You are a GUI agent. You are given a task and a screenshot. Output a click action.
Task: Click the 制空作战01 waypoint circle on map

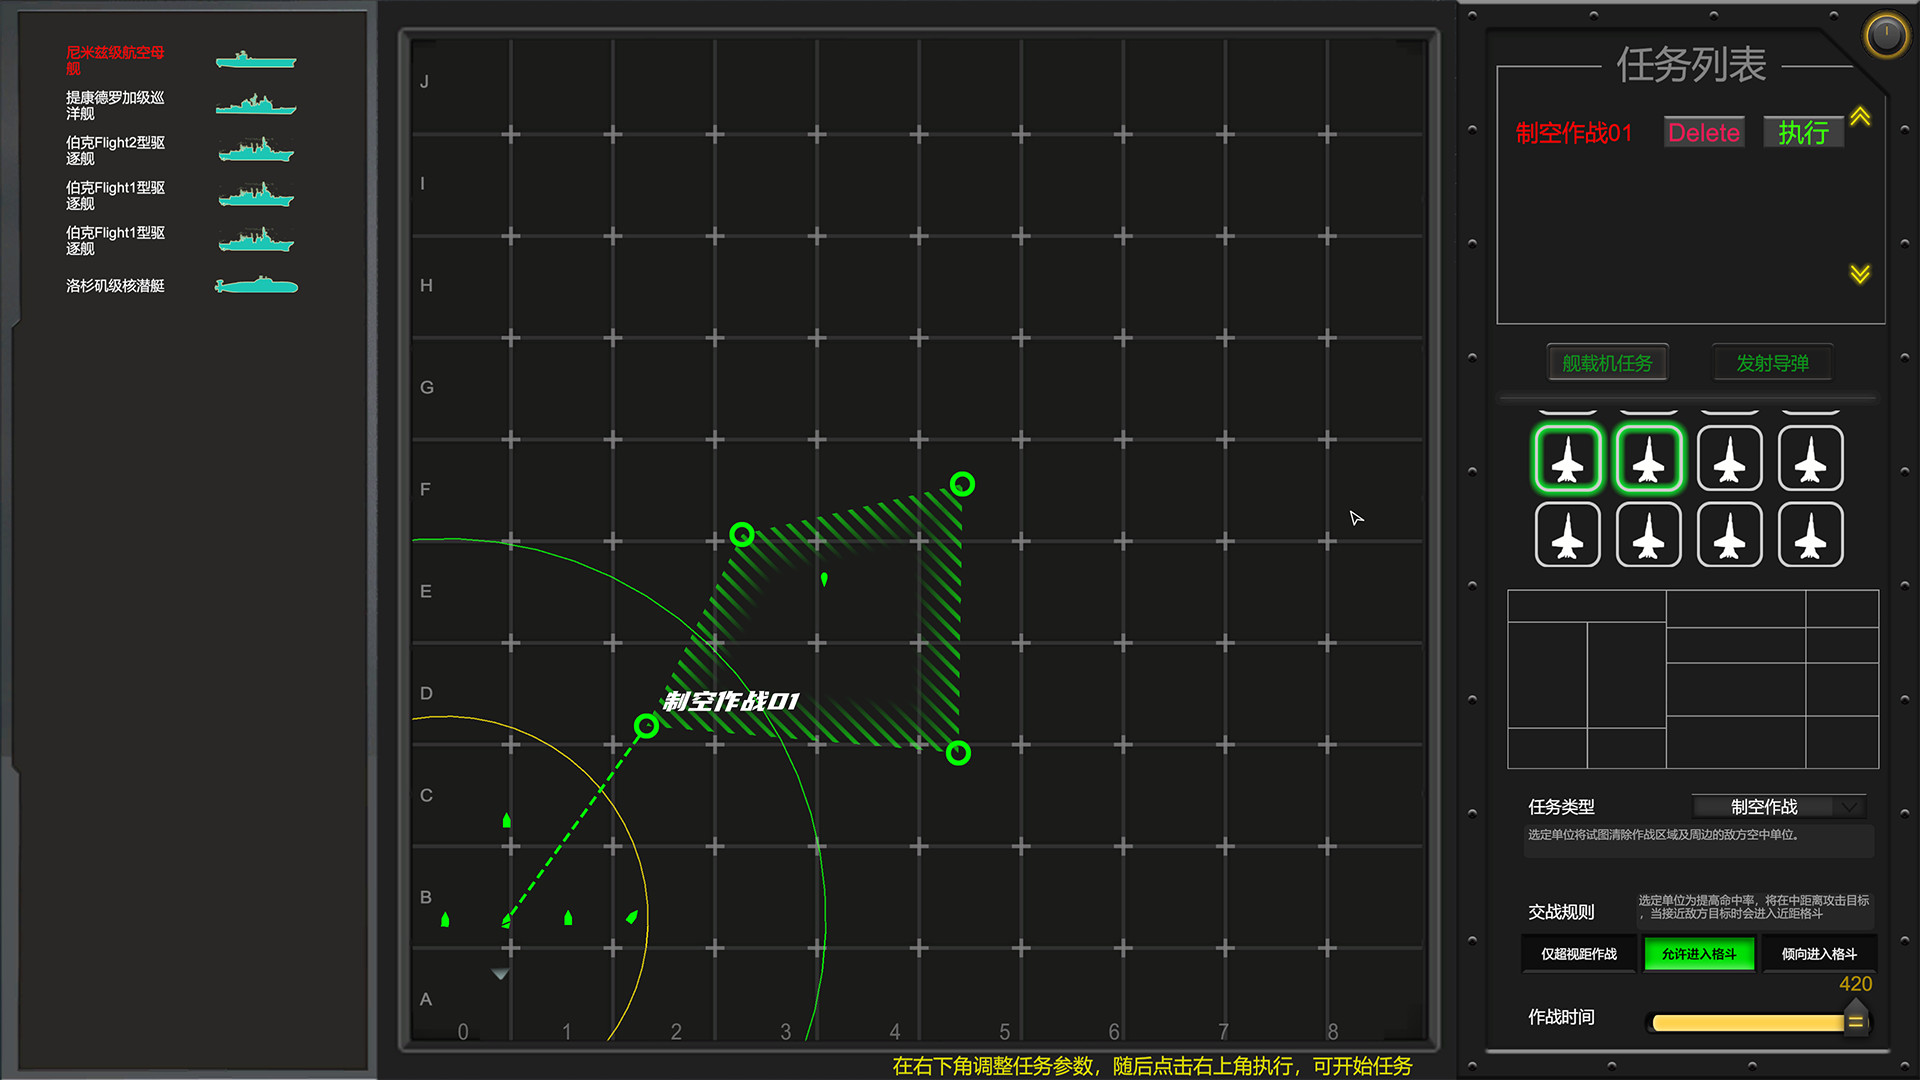click(647, 726)
